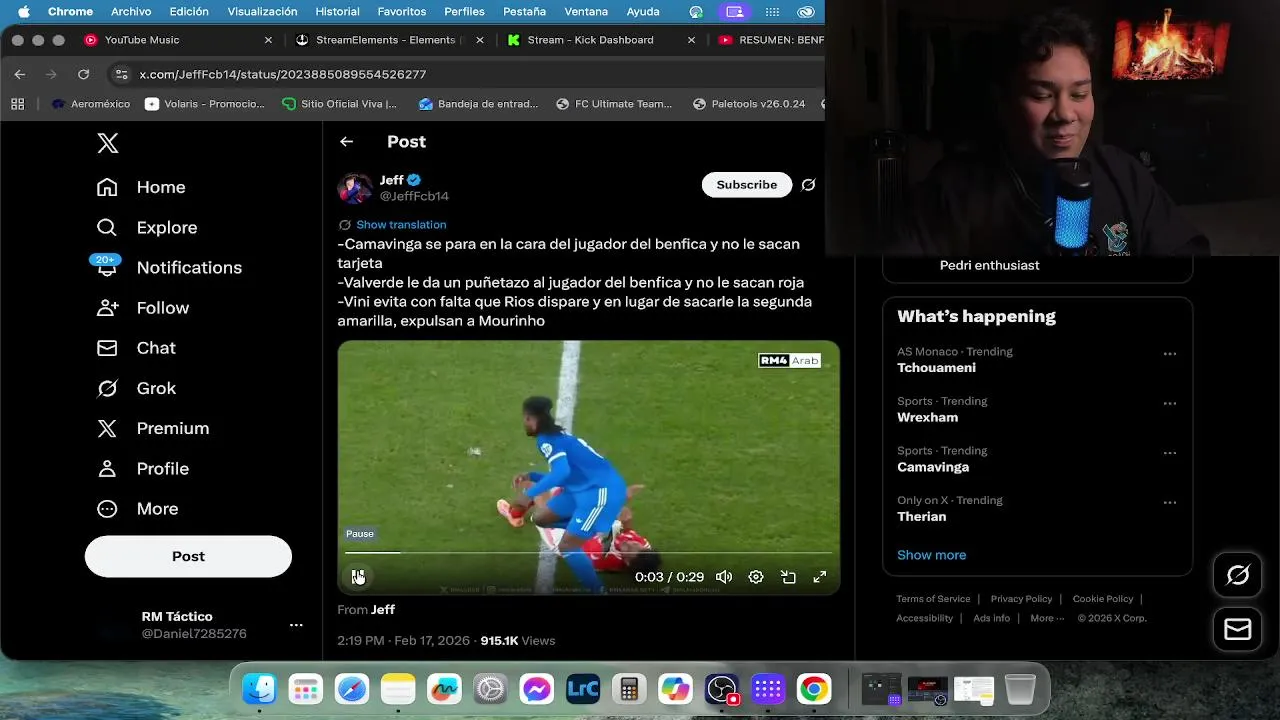The width and height of the screenshot is (1280, 720).
Task: Open Chrome apps grid in bookmarks bar
Action: pos(17,104)
